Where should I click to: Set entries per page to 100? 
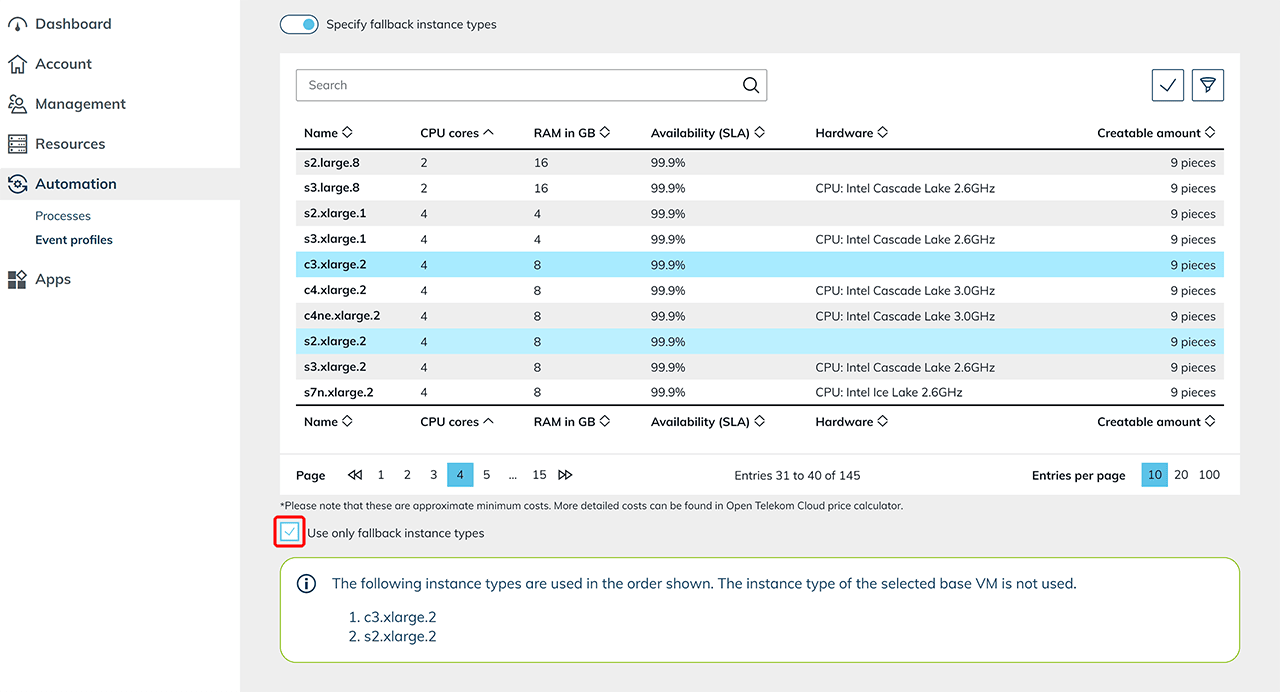(1209, 475)
